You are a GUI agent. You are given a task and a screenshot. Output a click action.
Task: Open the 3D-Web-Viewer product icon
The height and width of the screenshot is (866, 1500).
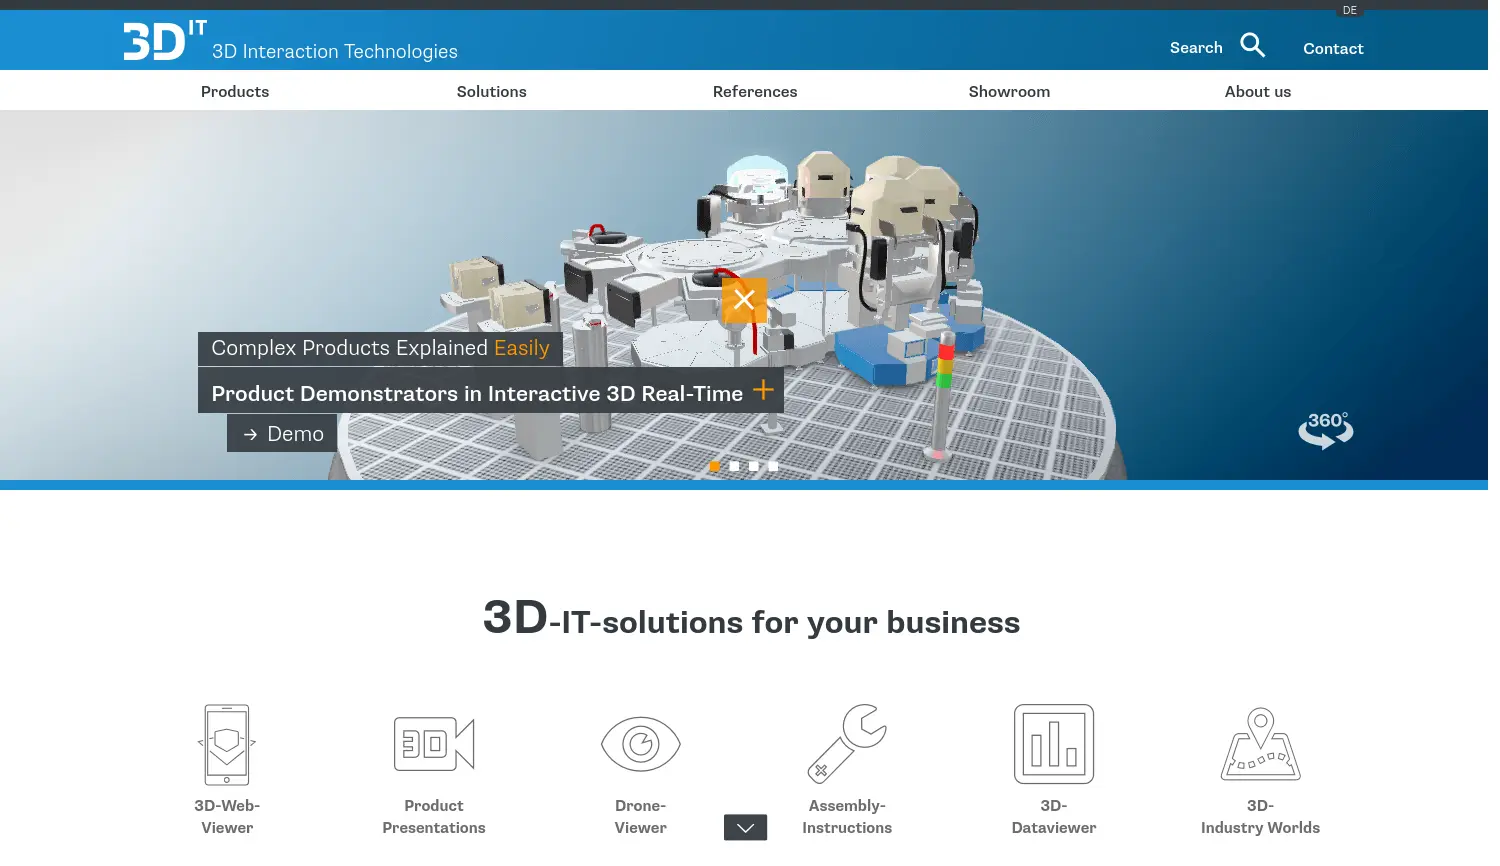pos(226,744)
